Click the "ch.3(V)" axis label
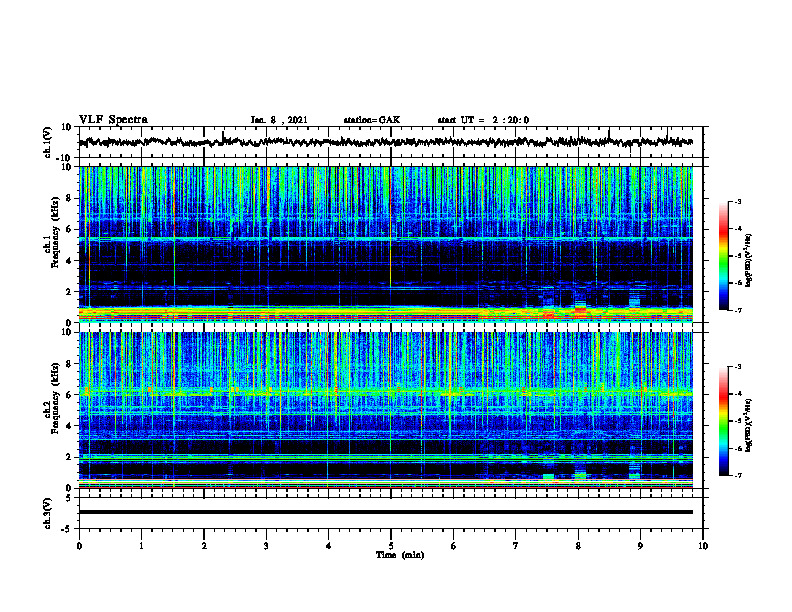 [x=48, y=513]
